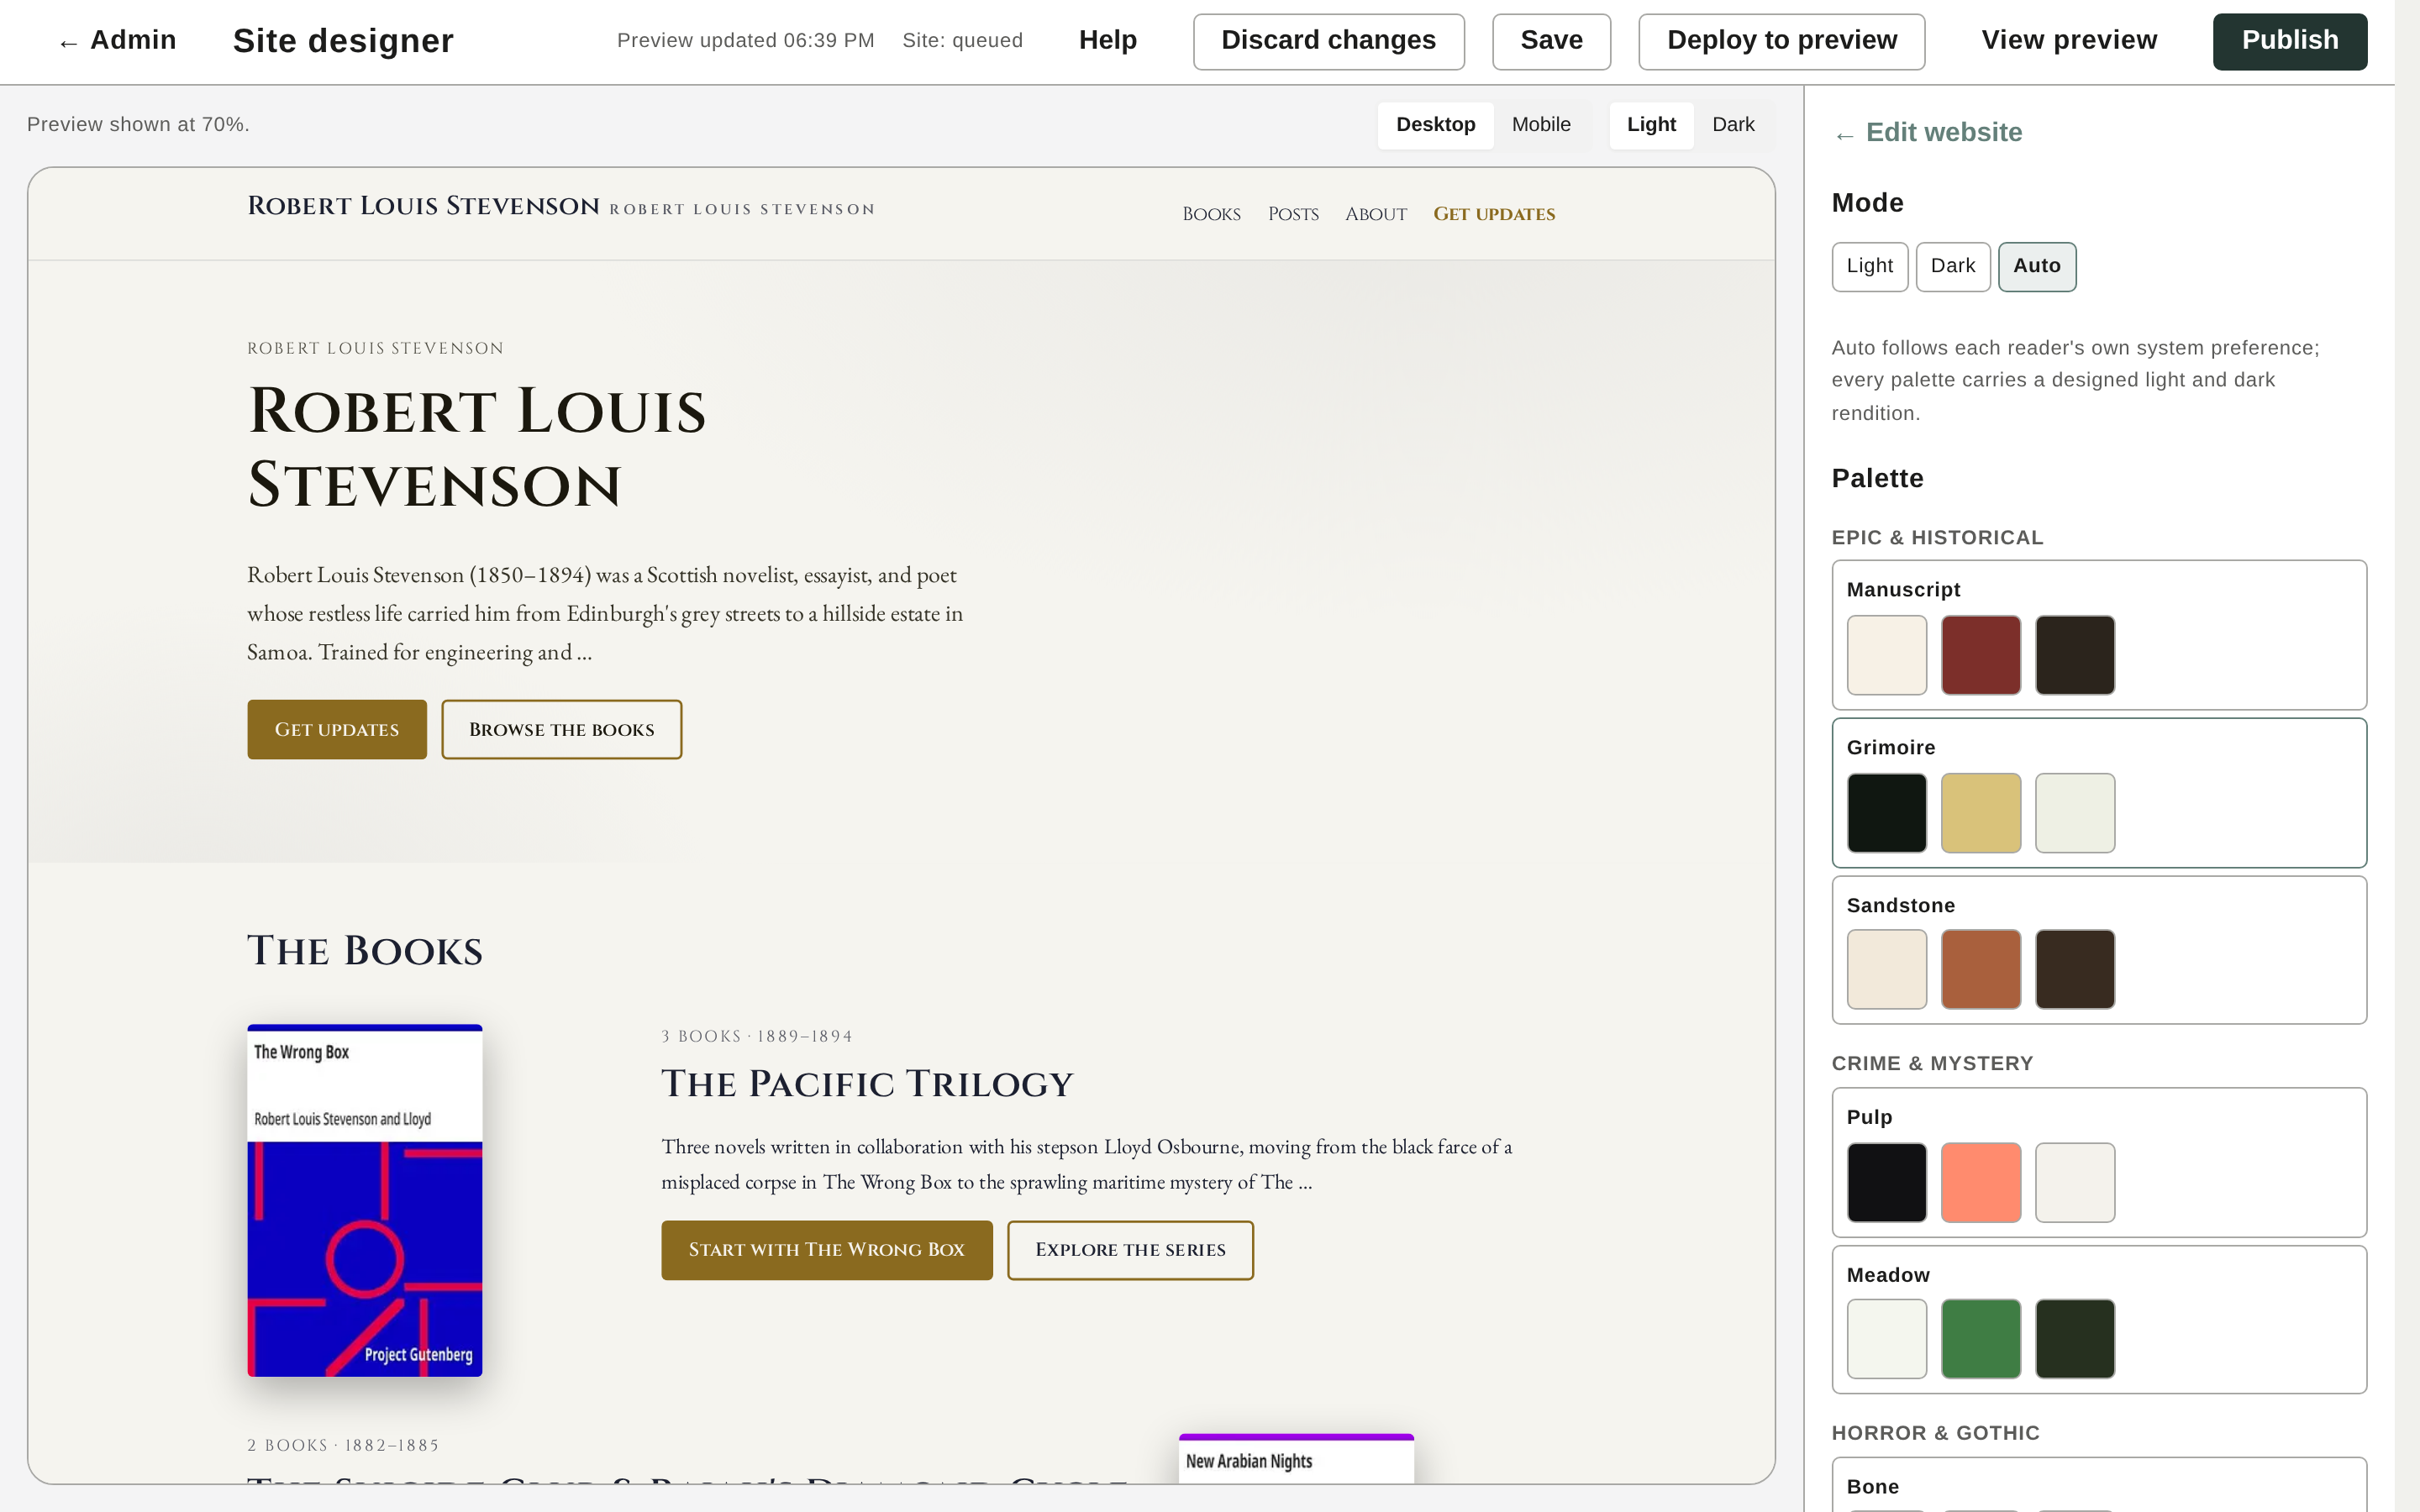Open About in preview nav
The width and height of the screenshot is (2420, 1512).
coord(1375,214)
